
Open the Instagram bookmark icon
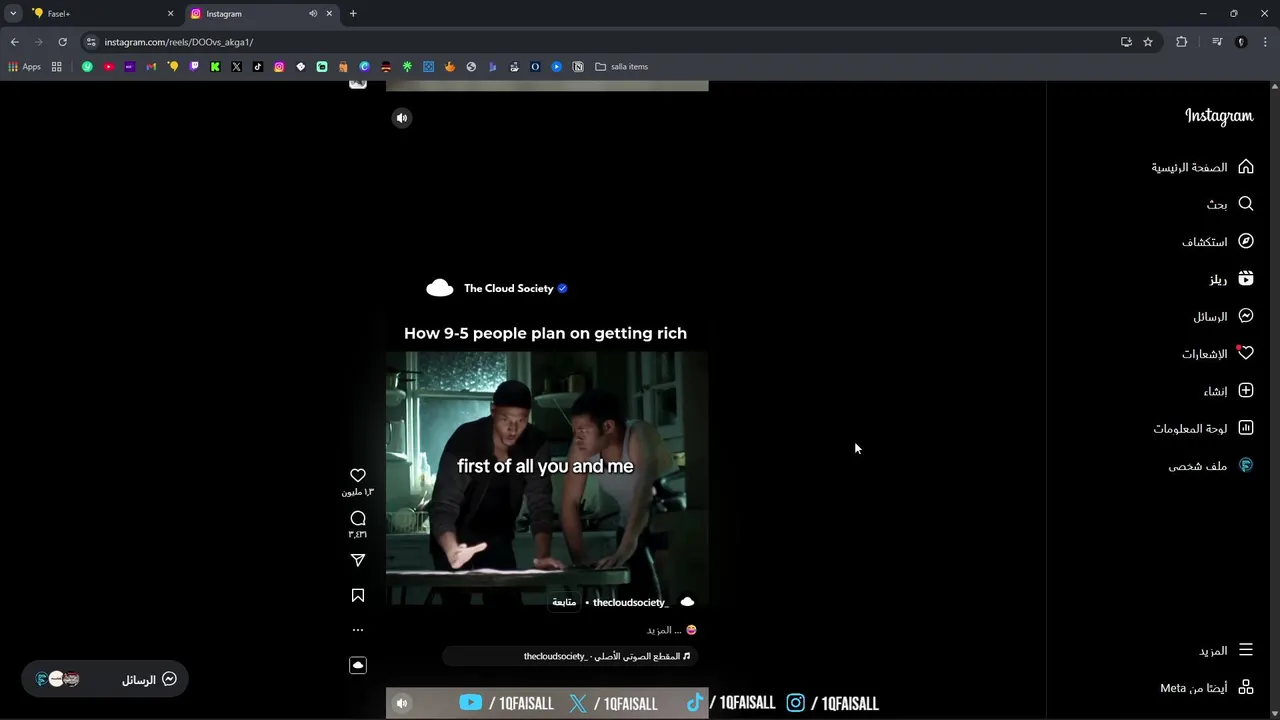pos(279,67)
